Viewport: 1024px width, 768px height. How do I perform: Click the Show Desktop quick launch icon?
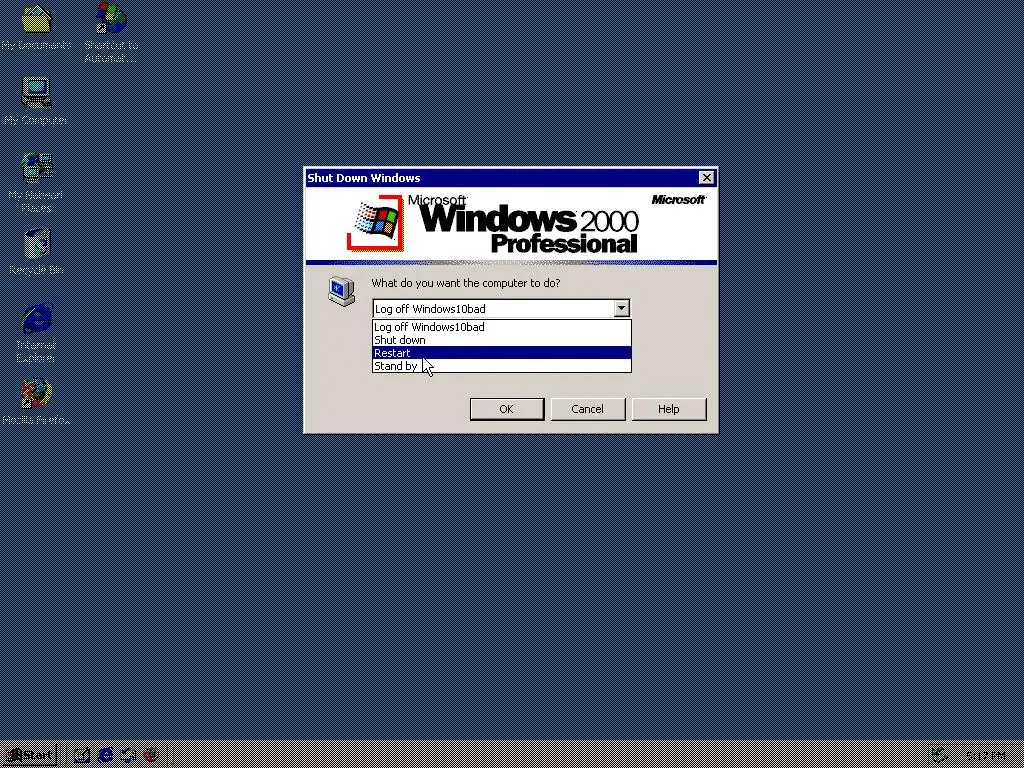(82, 755)
